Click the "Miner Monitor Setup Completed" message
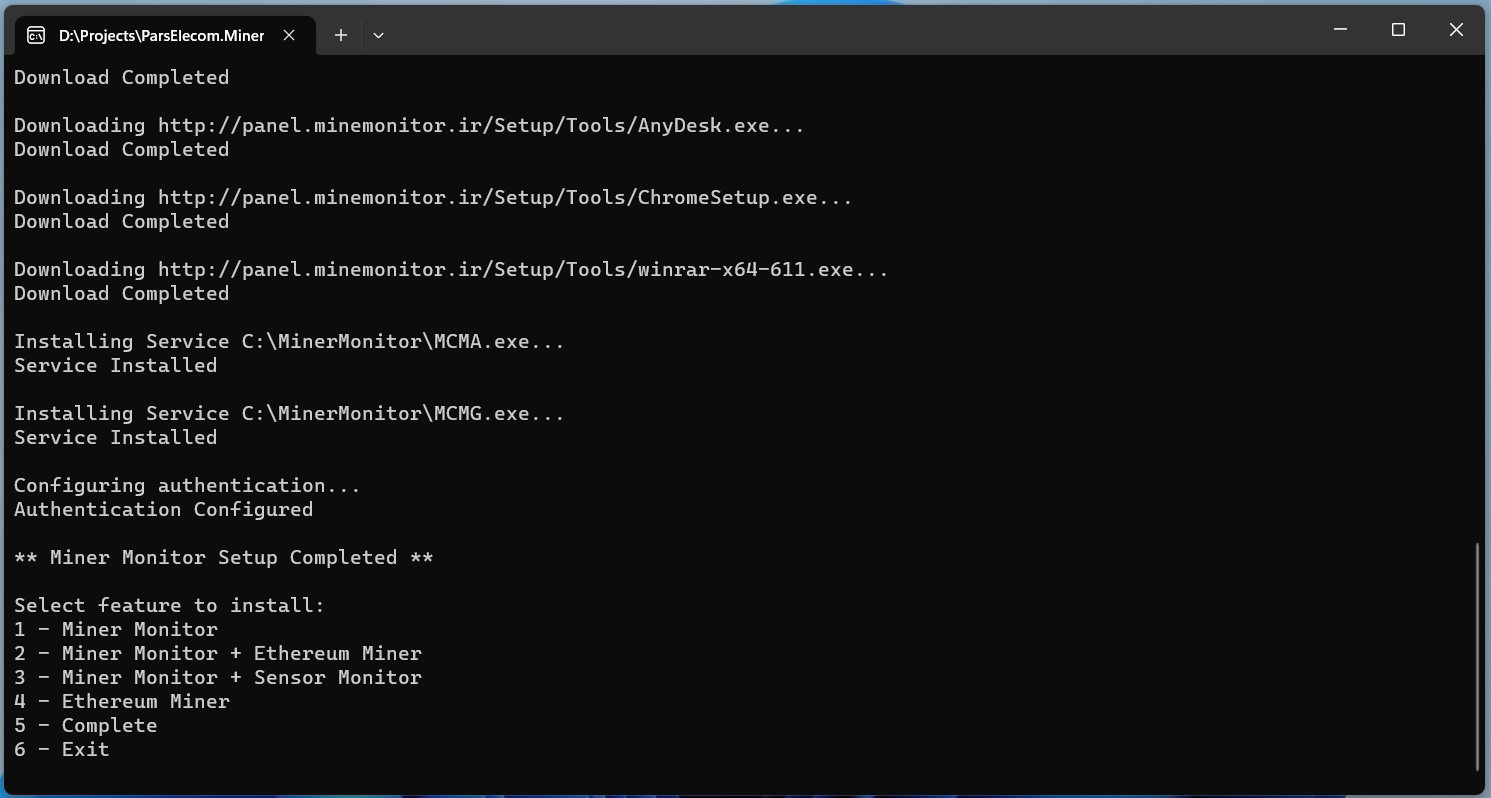1491x798 pixels. pyautogui.click(x=223, y=558)
